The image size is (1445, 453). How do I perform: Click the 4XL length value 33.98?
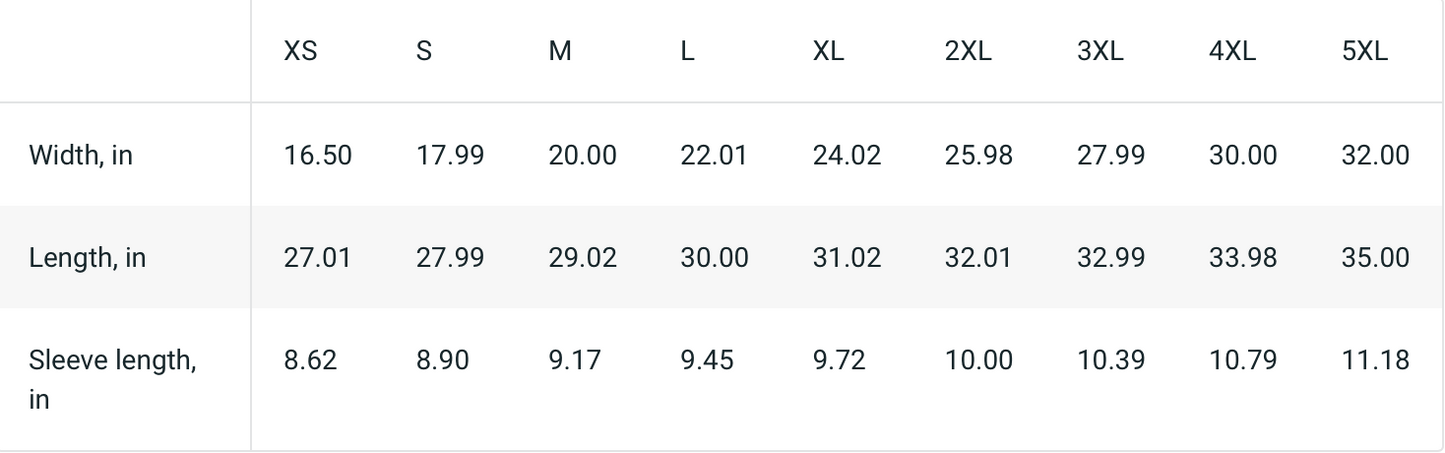point(1242,257)
